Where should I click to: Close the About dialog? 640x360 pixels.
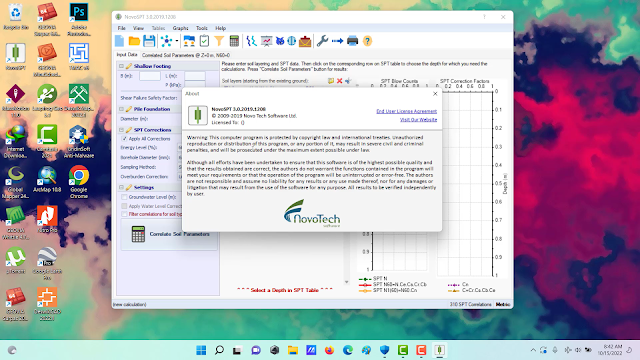pyautogui.click(x=435, y=93)
